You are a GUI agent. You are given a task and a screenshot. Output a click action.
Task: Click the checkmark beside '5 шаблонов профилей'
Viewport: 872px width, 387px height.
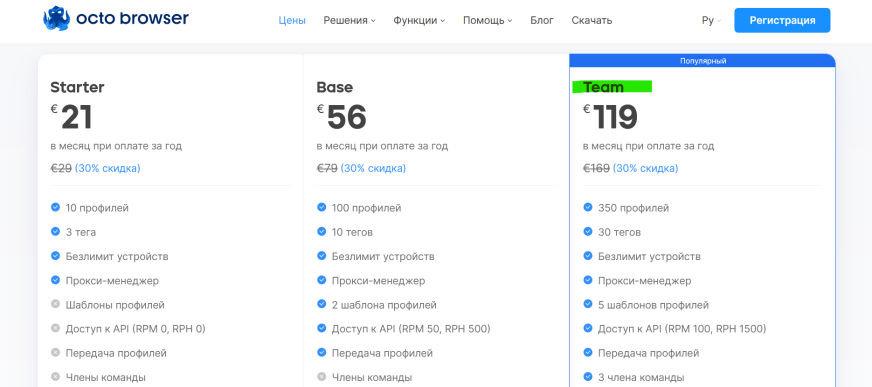588,304
